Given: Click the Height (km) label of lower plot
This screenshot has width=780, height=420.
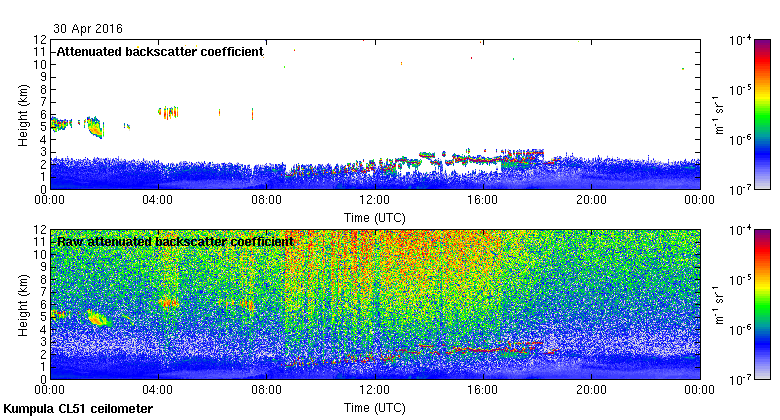Looking at the screenshot, I should 23,306.
